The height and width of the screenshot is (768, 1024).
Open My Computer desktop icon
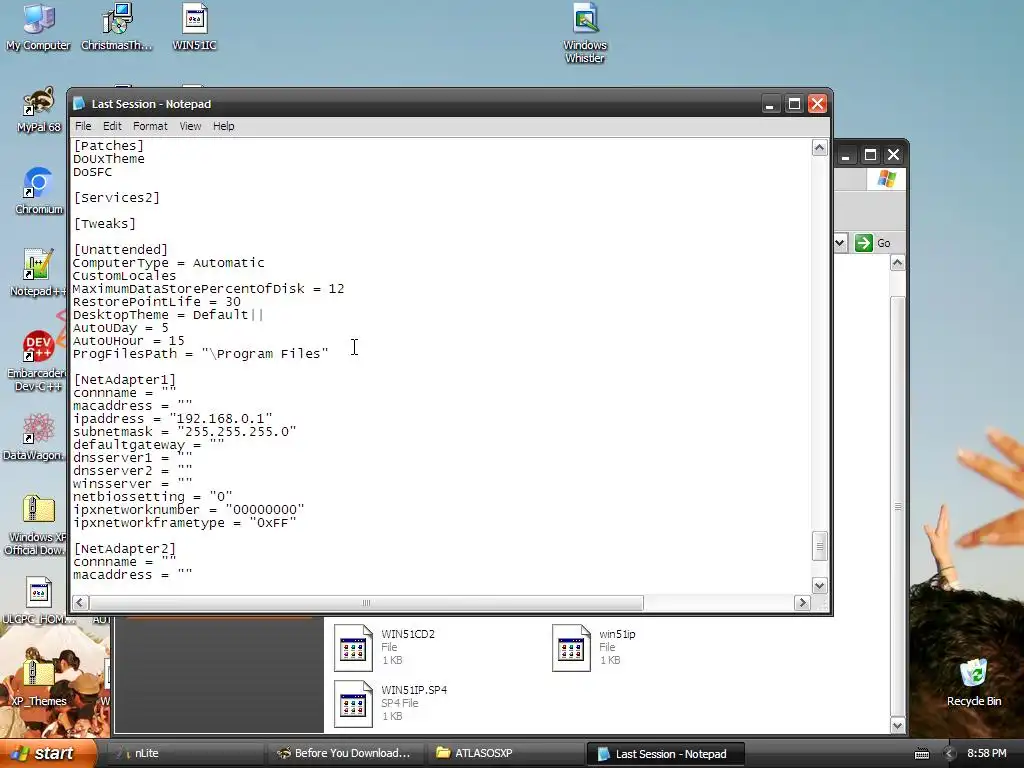(38, 26)
